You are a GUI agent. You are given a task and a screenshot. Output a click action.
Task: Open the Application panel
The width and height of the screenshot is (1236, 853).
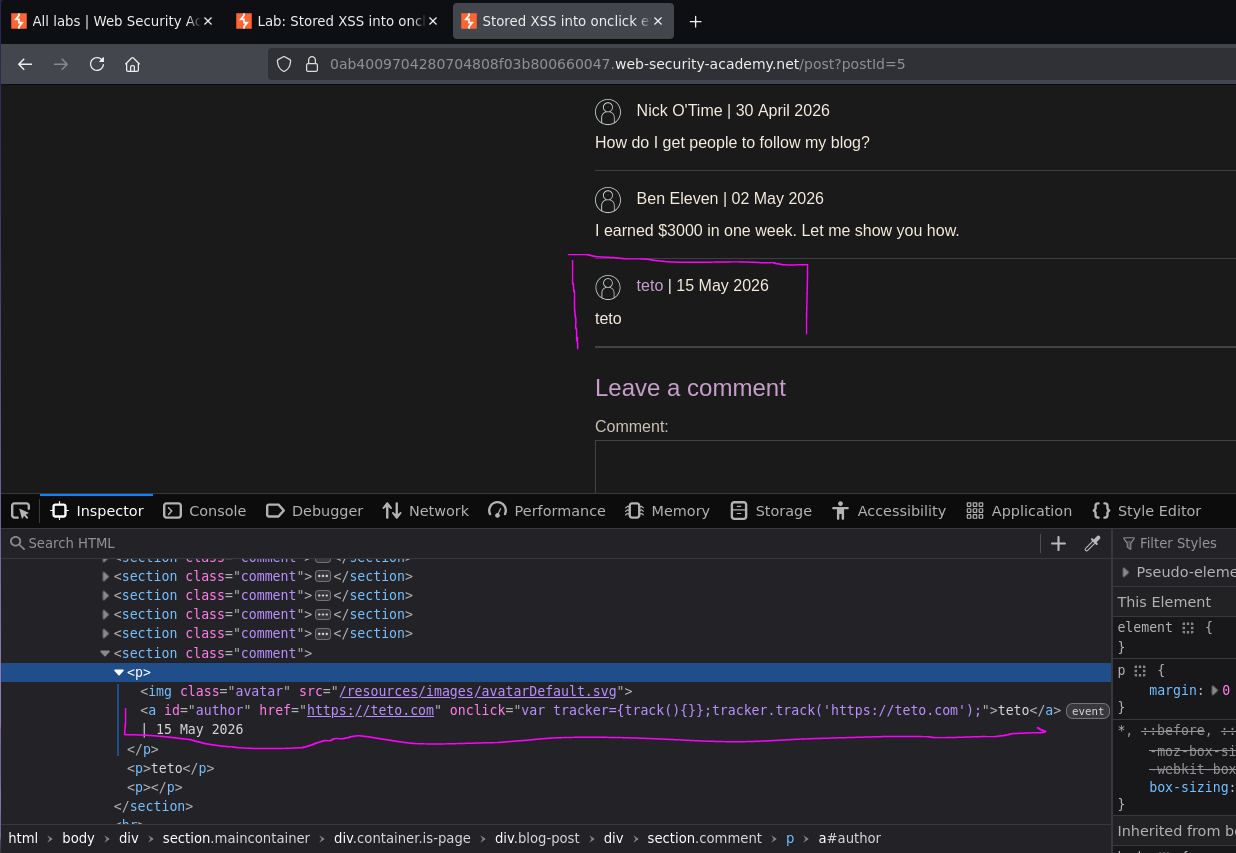tap(1019, 511)
